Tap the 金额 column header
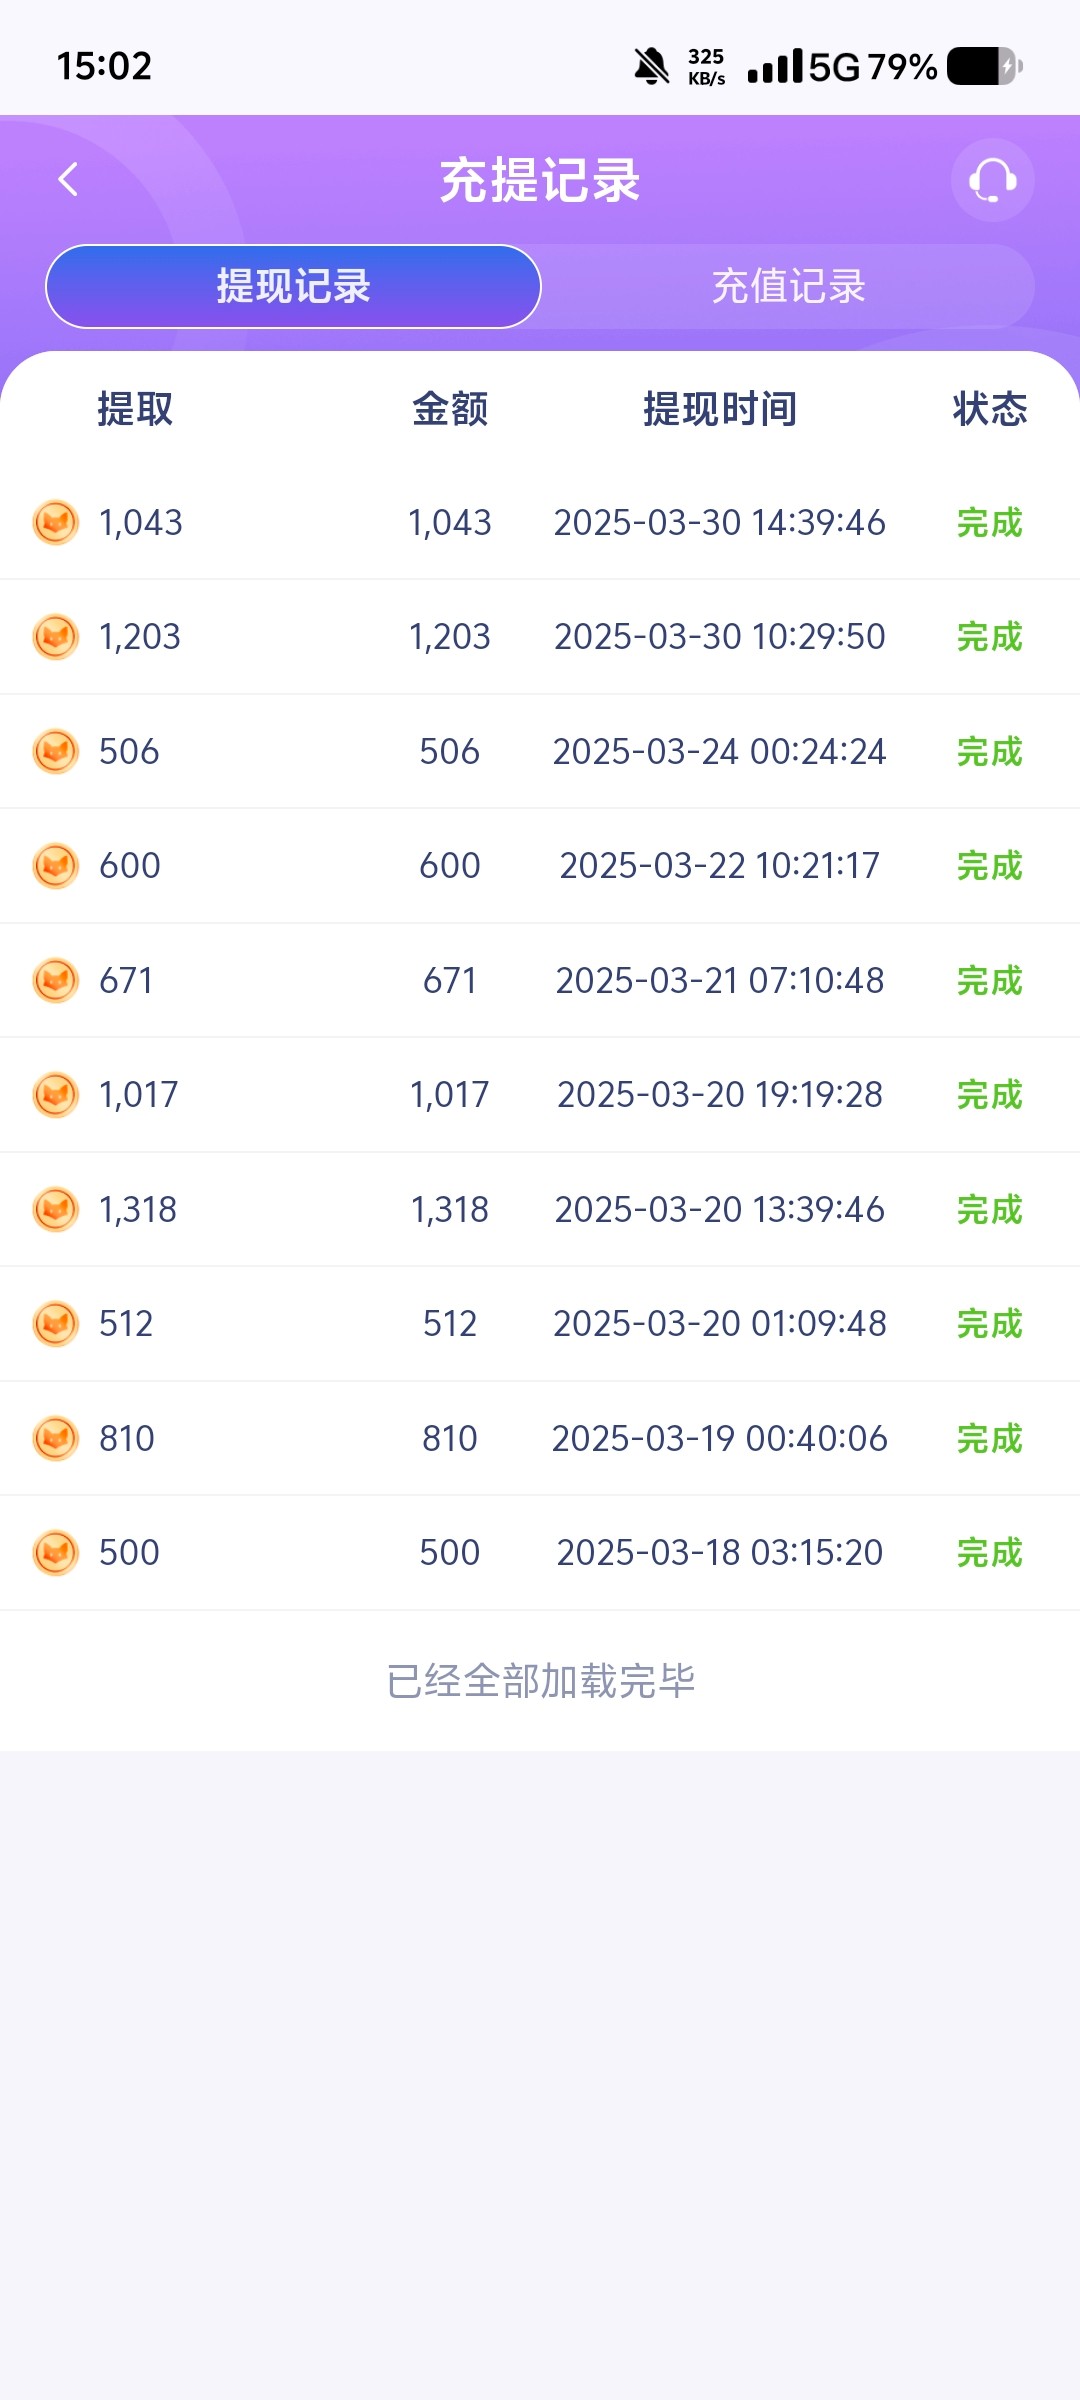 point(450,409)
